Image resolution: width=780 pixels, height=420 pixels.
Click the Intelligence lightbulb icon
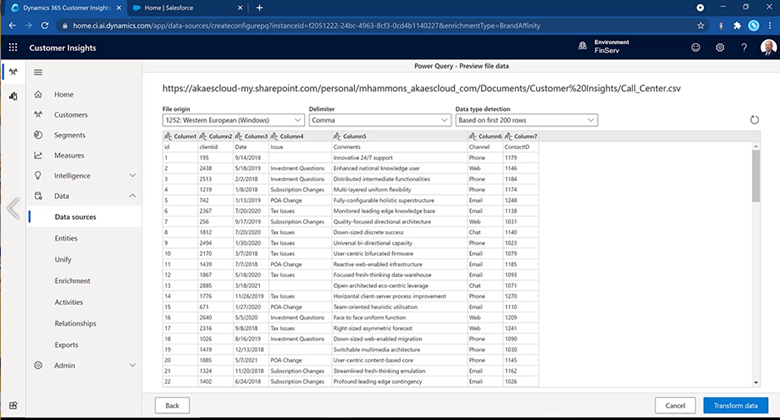[x=38, y=176]
